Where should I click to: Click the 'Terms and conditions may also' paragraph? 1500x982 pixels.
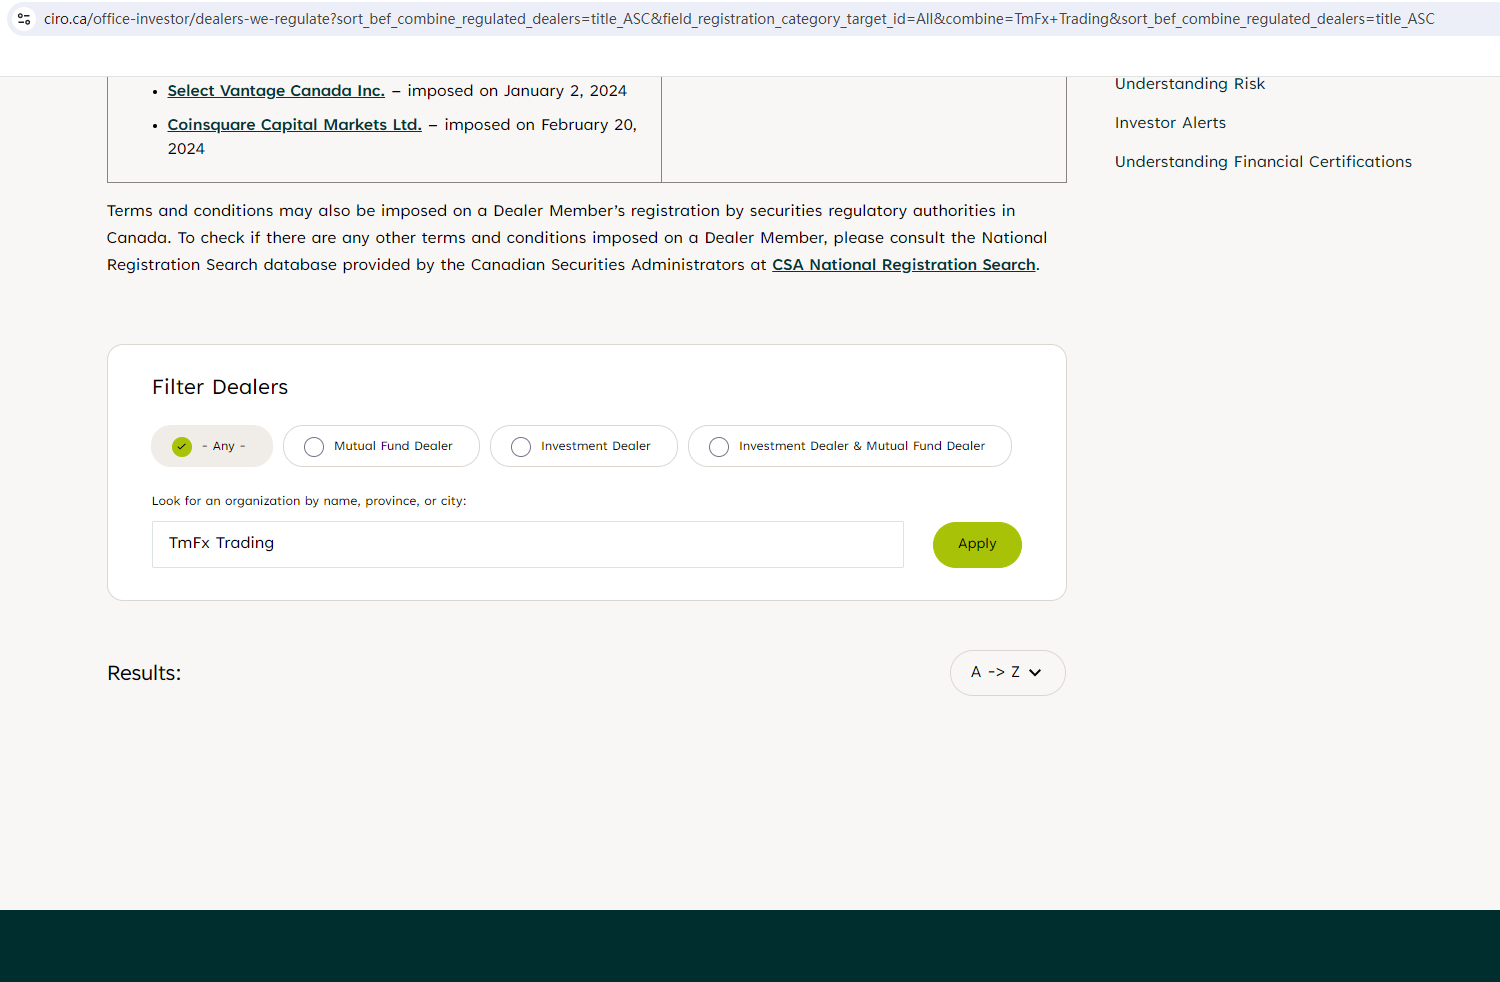[577, 238]
